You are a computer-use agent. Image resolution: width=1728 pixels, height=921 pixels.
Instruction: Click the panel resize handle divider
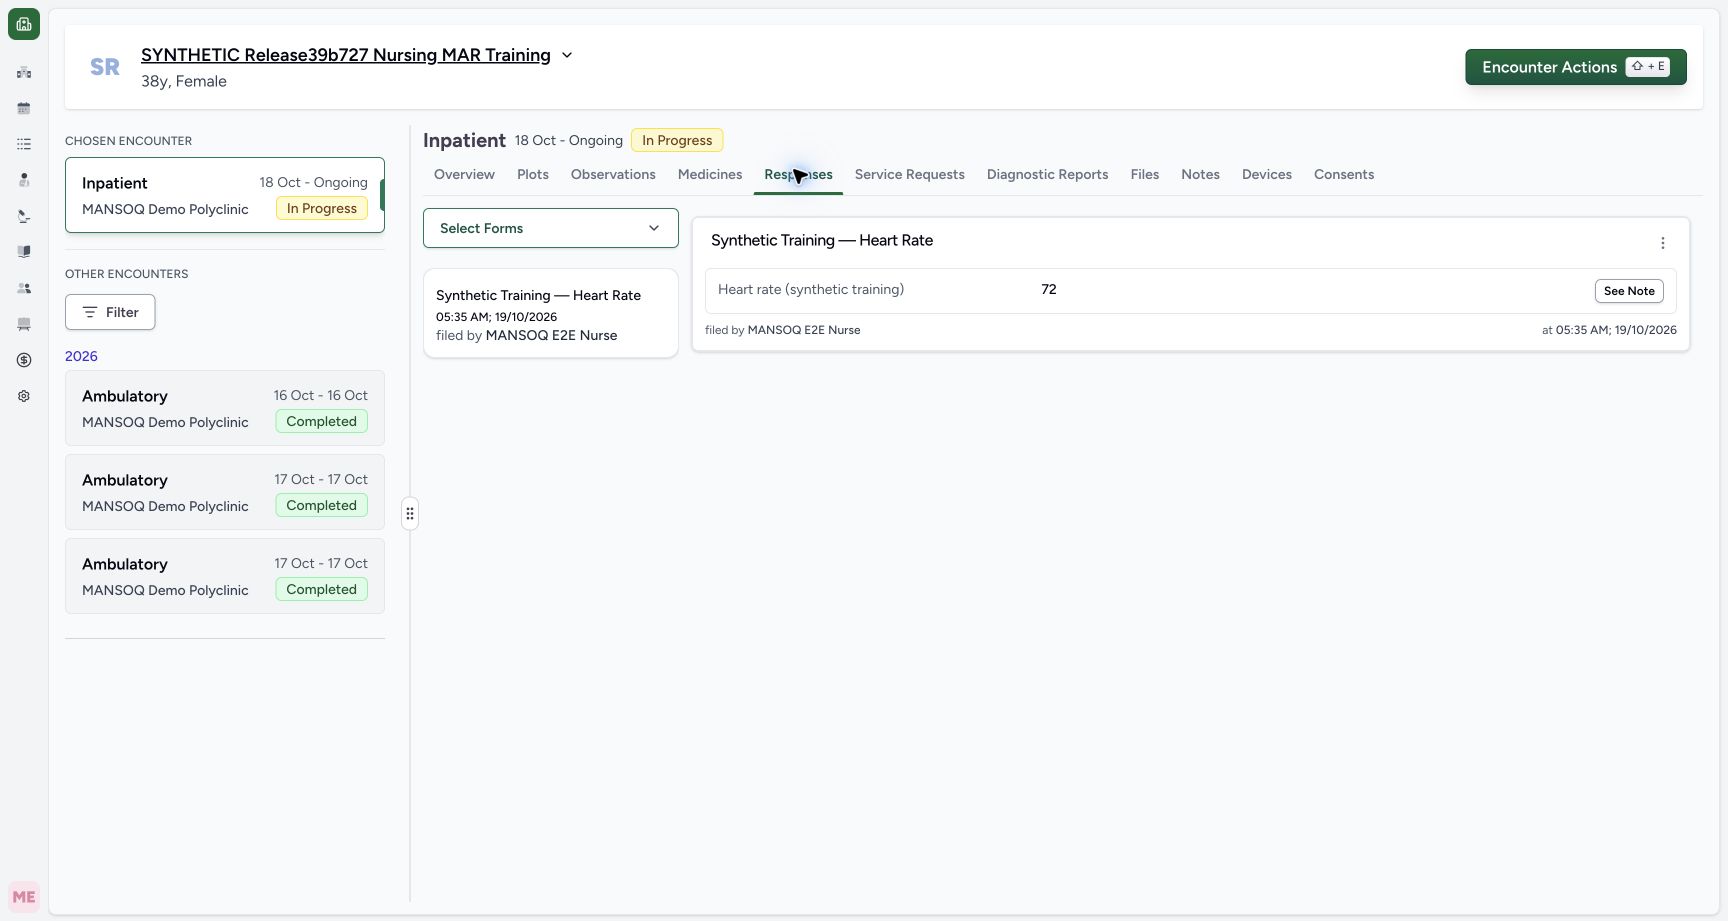pyautogui.click(x=410, y=514)
